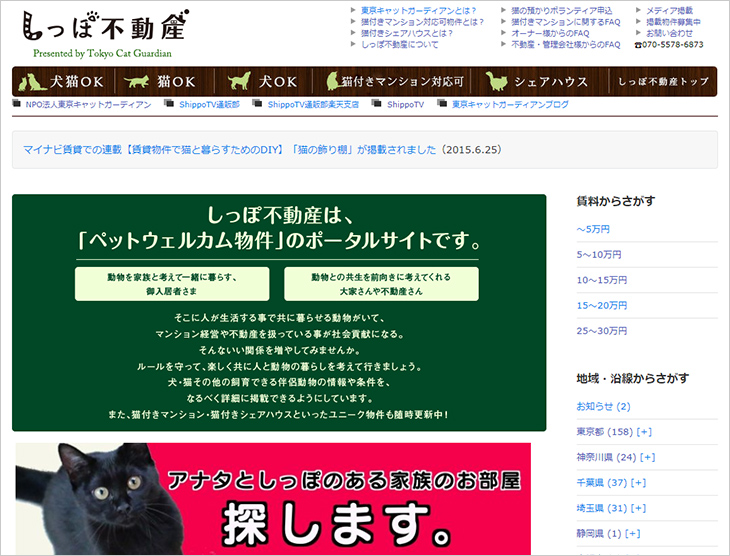Click the icon before NPO法人東京キャットガーディアン

[x=18, y=104]
